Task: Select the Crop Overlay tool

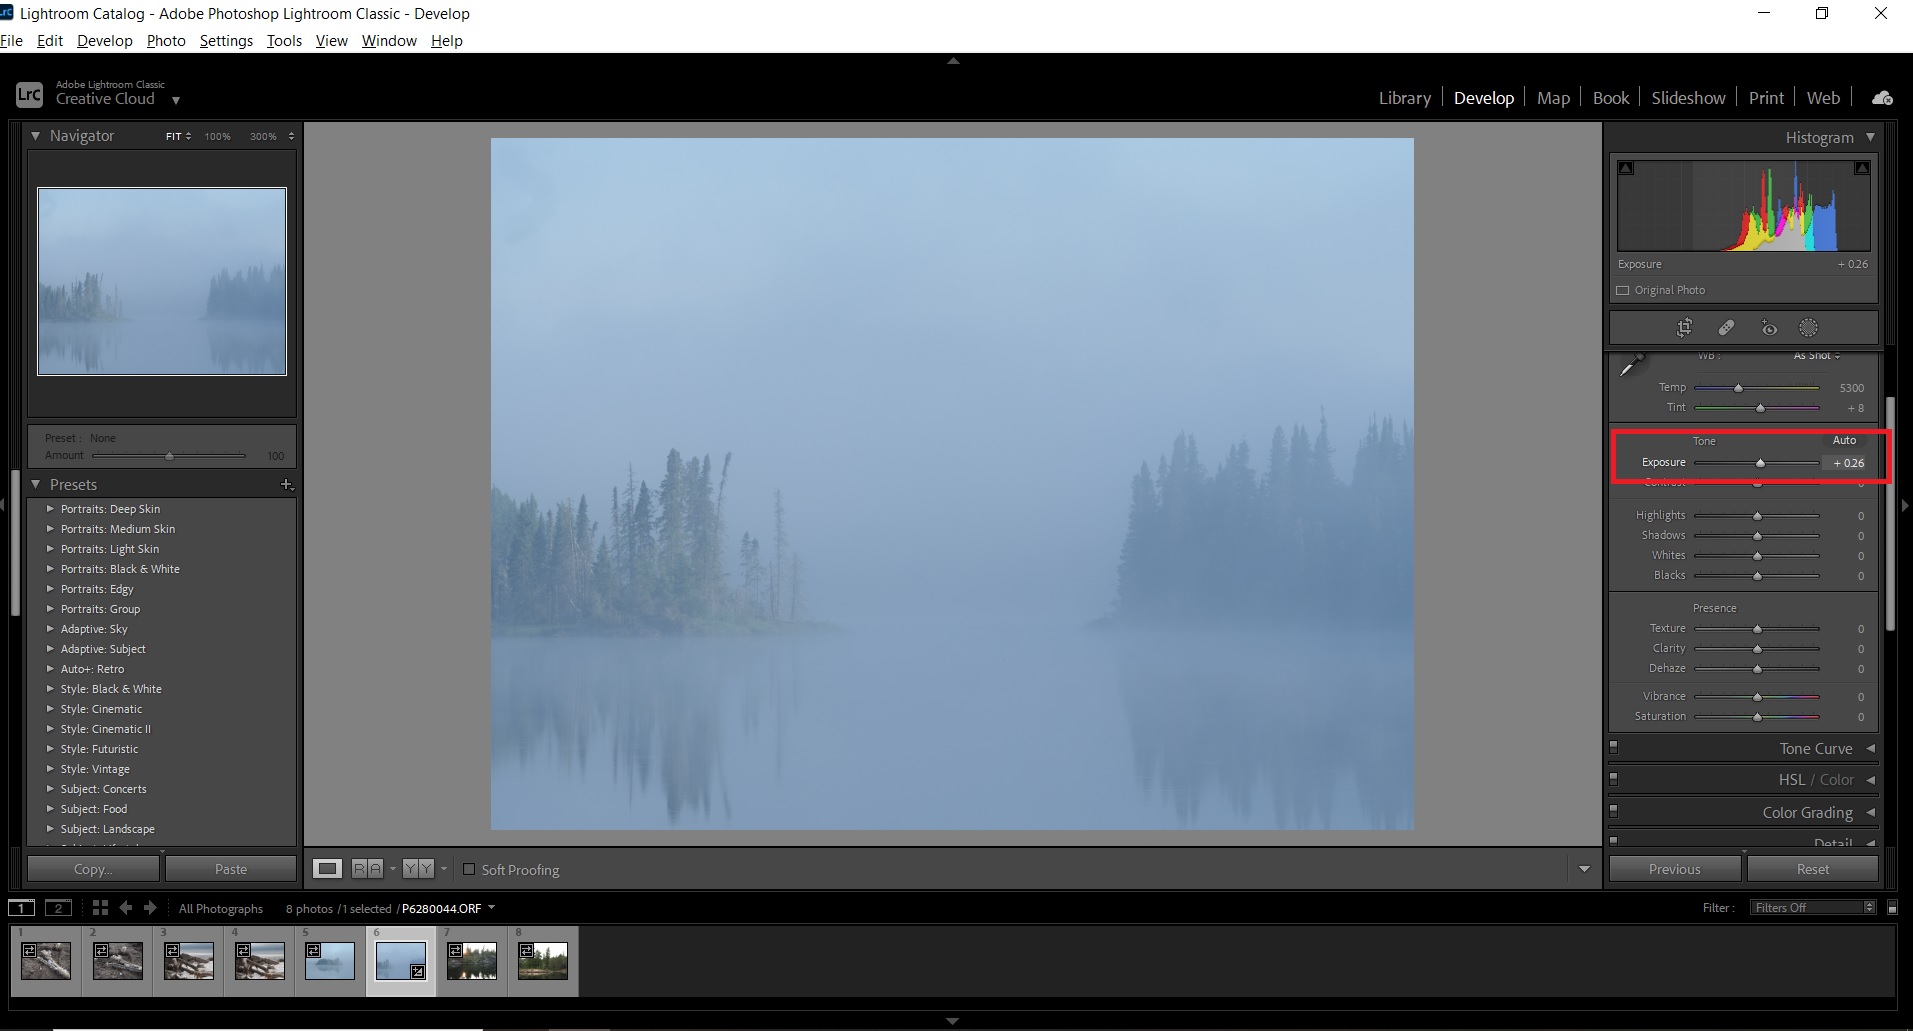Action: (1685, 328)
